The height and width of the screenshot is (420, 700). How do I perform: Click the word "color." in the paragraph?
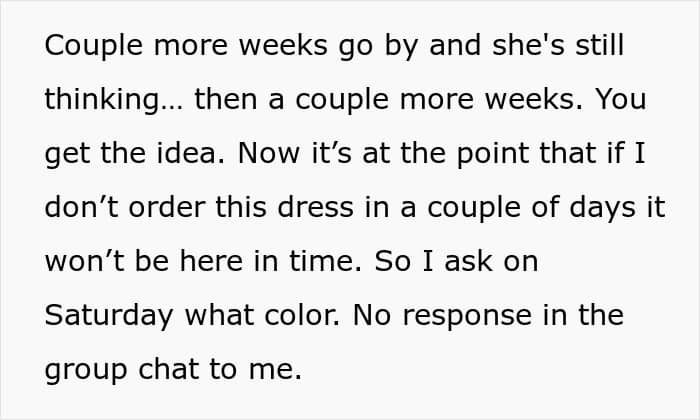pos(302,315)
